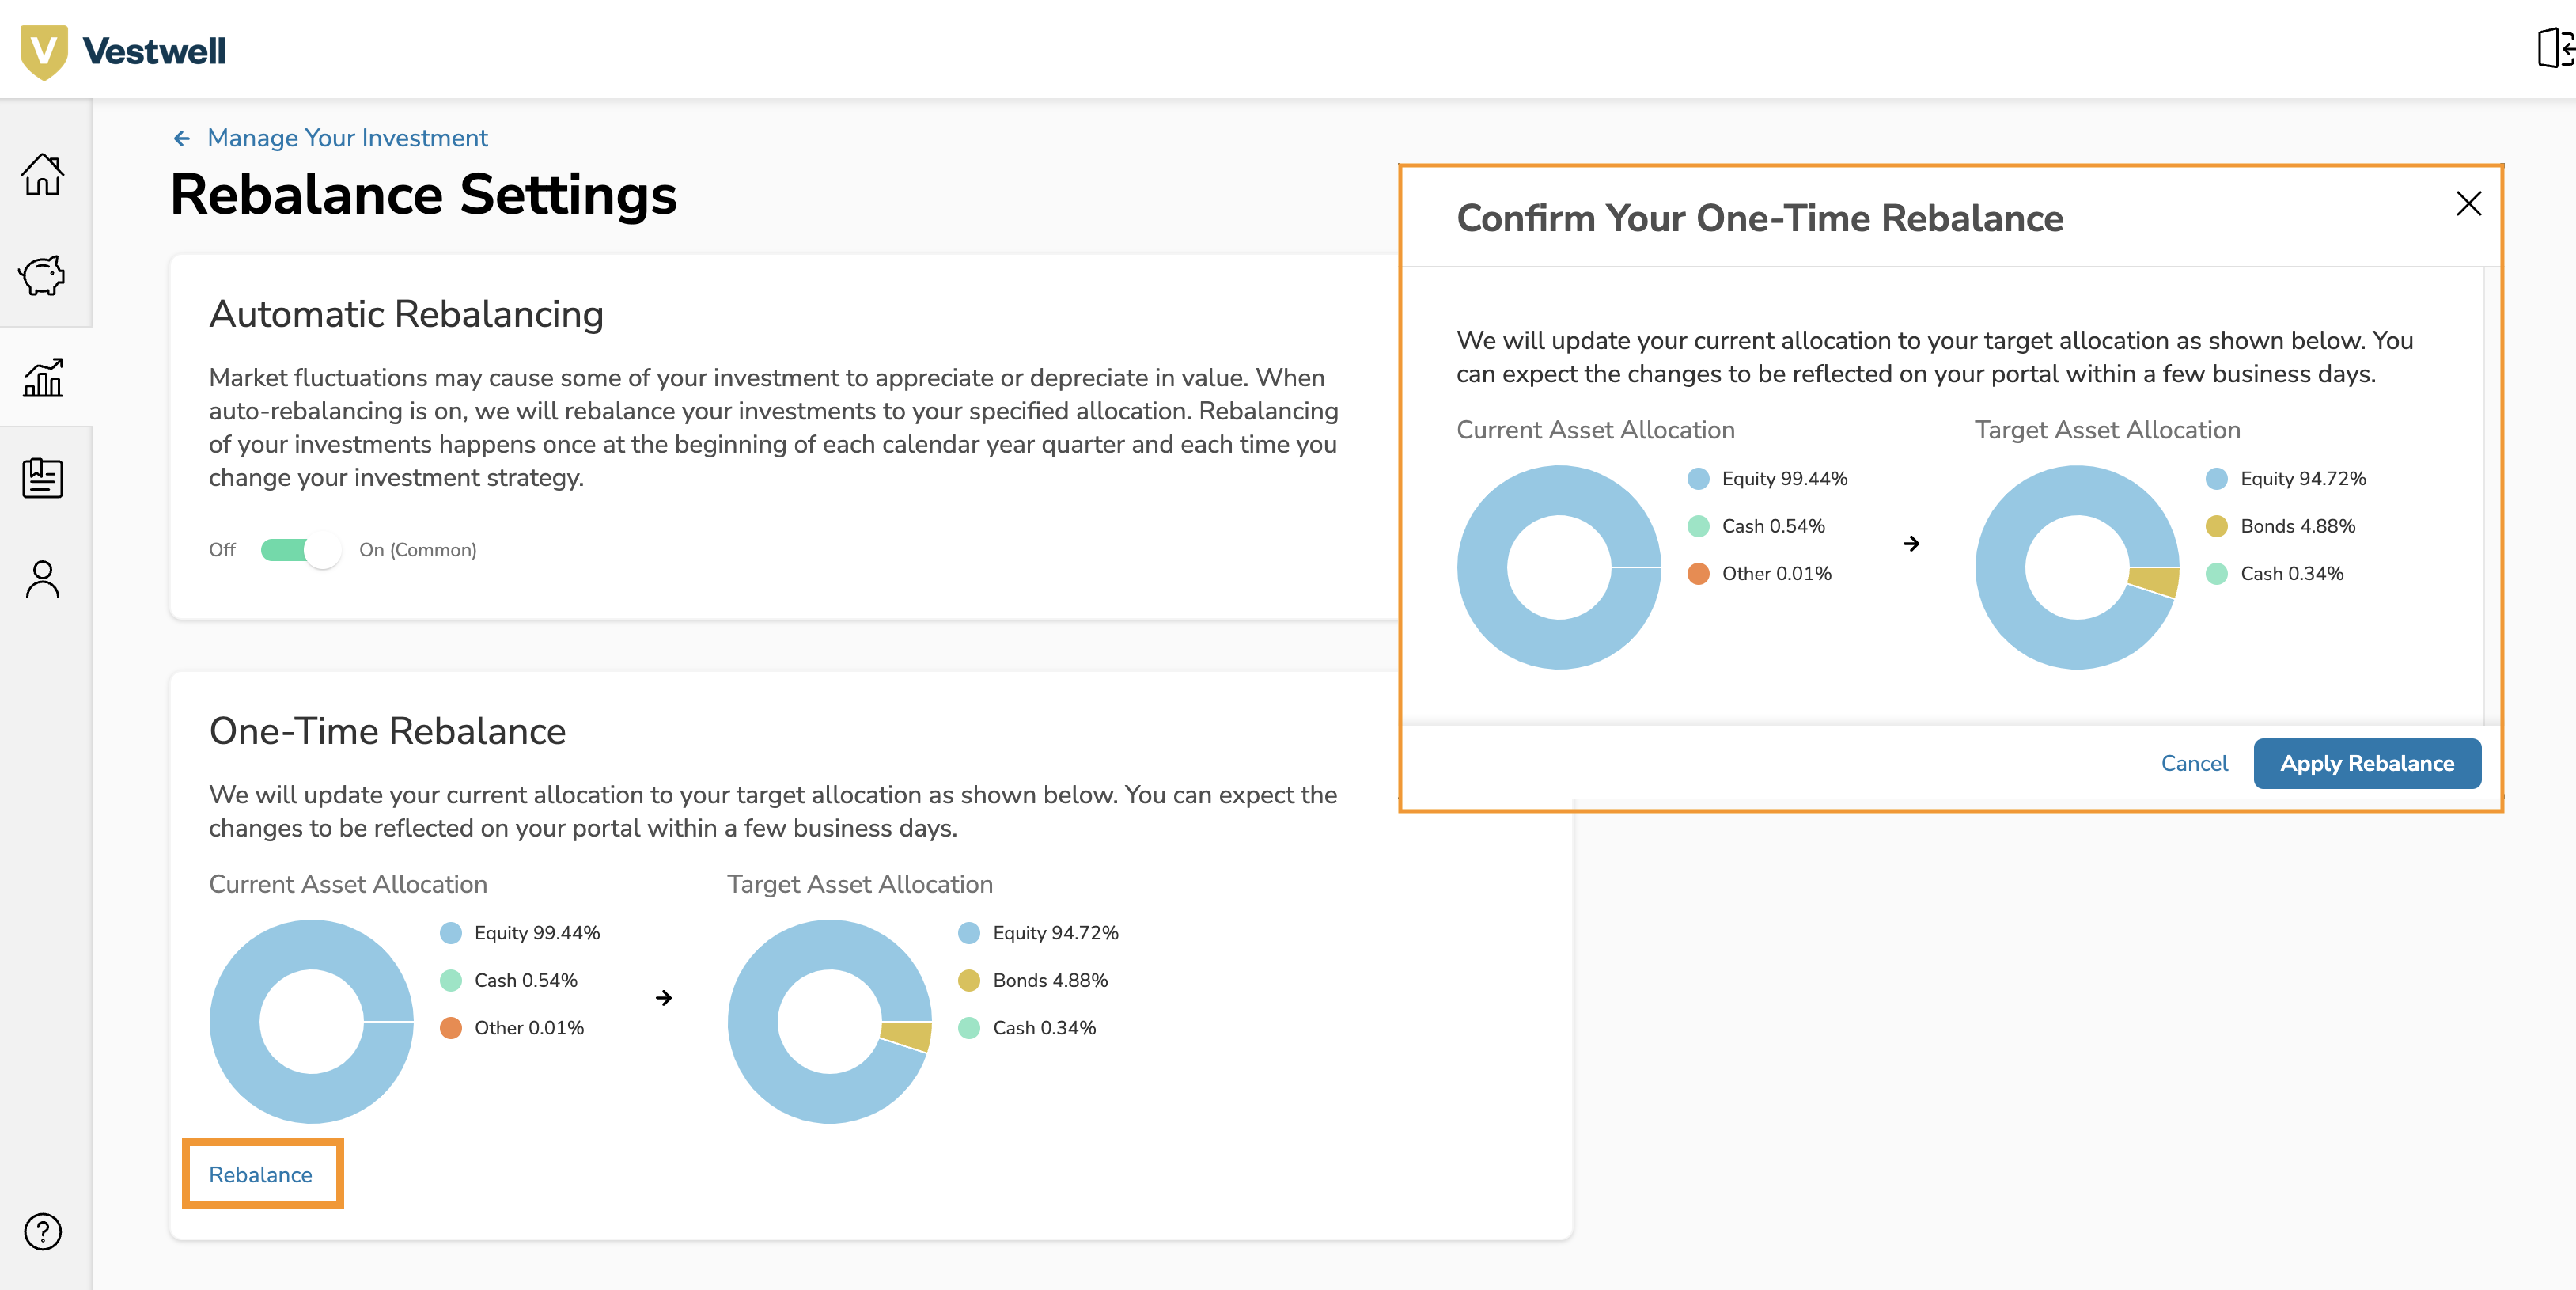Click the help question mark icon
The width and height of the screenshot is (2576, 1290).
pos(42,1232)
